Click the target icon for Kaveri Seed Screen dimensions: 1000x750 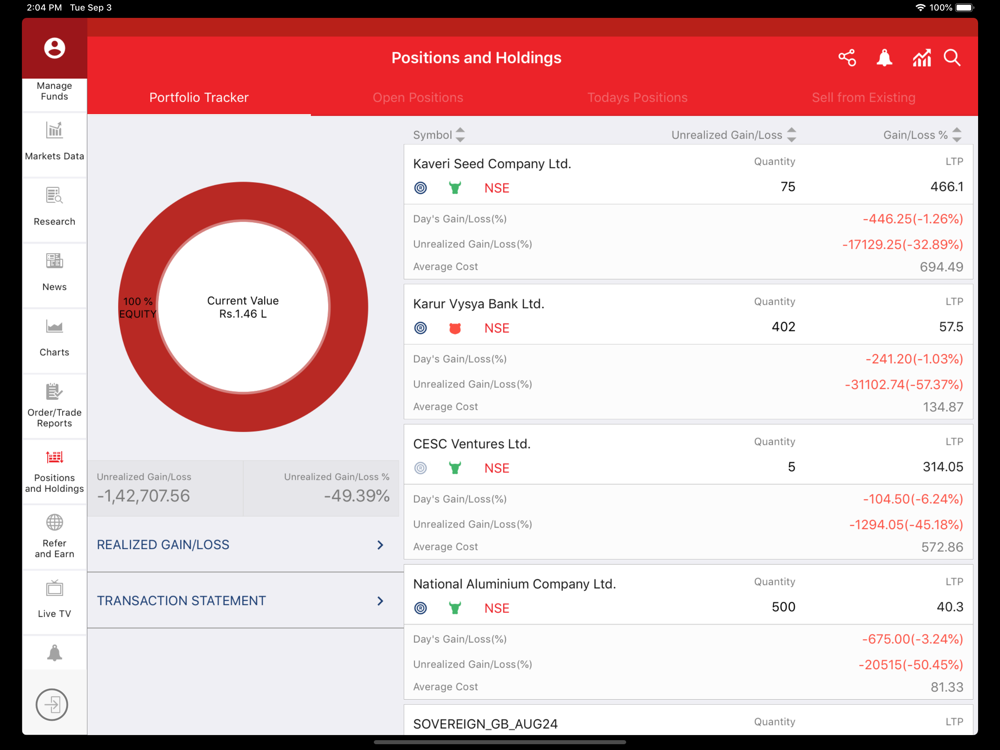click(420, 188)
